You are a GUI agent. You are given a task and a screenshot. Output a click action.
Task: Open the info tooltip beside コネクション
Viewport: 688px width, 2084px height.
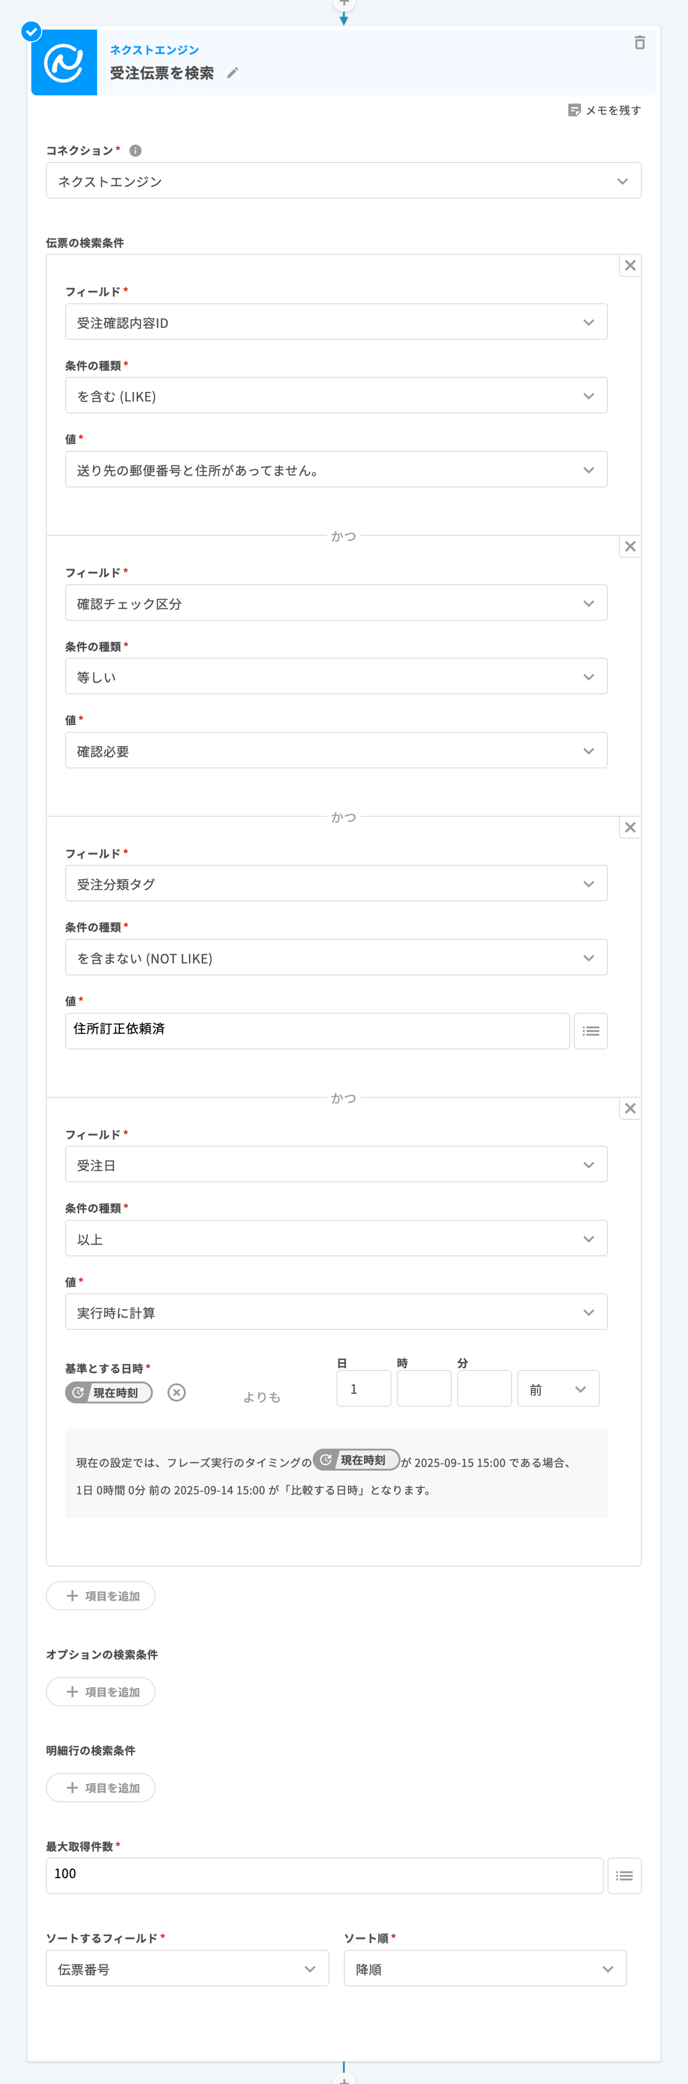(x=135, y=150)
